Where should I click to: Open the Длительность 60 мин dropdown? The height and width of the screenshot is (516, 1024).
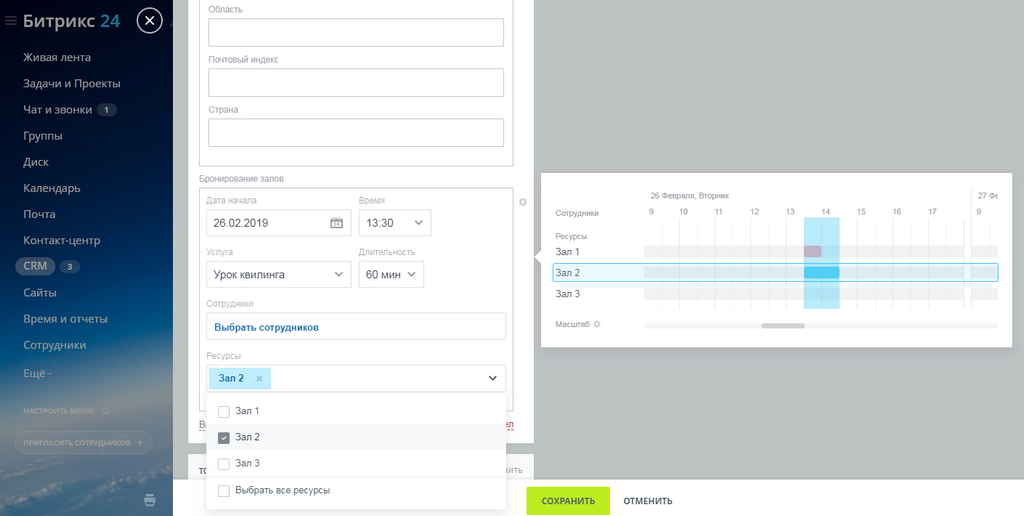pos(391,274)
